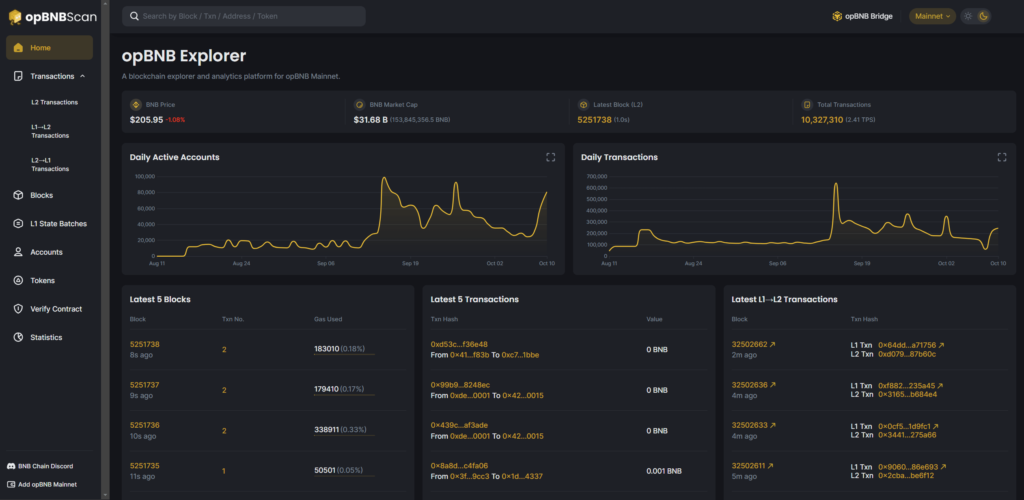Switch to dark theme moon icon

(984, 16)
